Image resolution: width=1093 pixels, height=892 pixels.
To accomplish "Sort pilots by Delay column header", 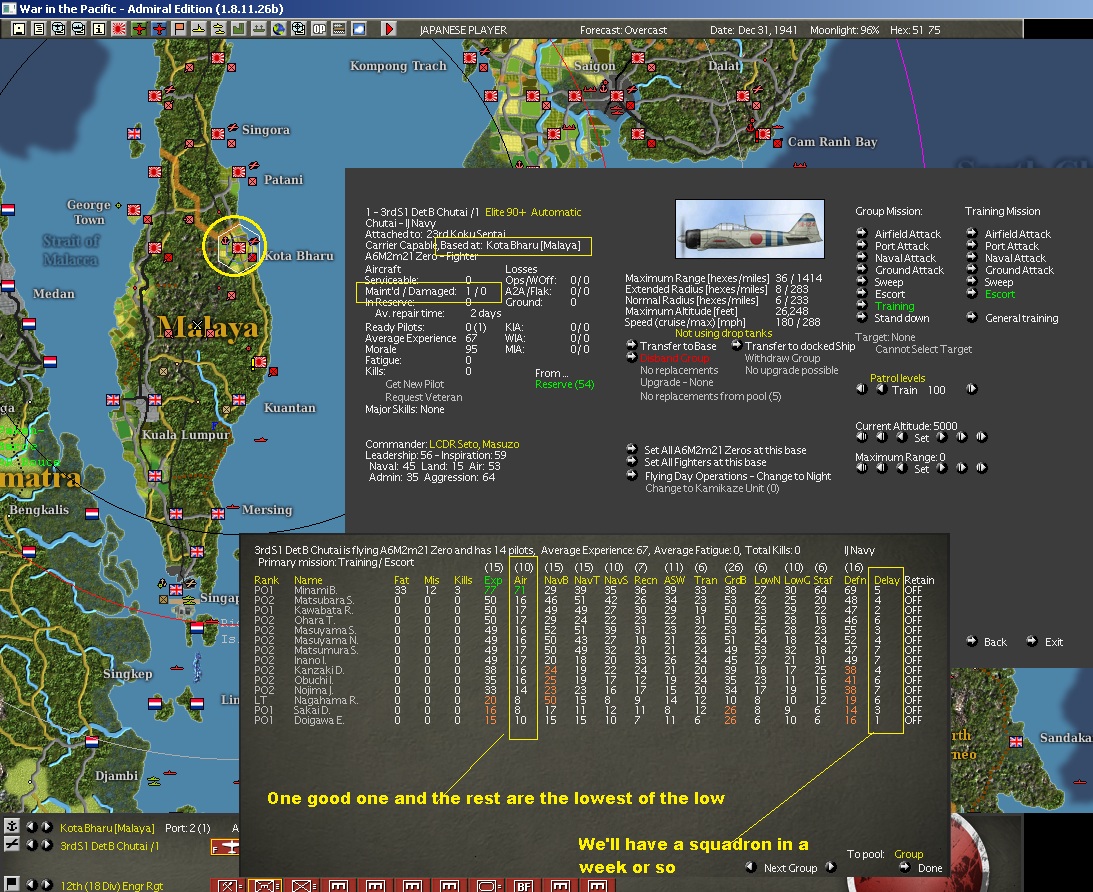I will pos(886,580).
